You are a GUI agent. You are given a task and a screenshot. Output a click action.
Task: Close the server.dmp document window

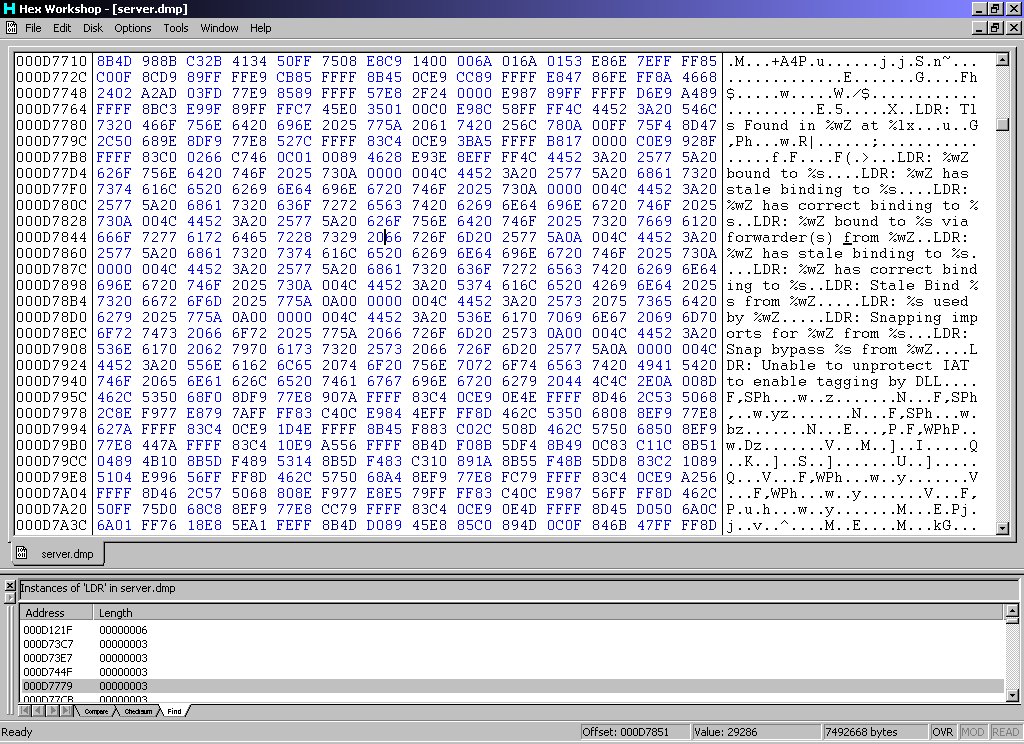tap(1014, 27)
